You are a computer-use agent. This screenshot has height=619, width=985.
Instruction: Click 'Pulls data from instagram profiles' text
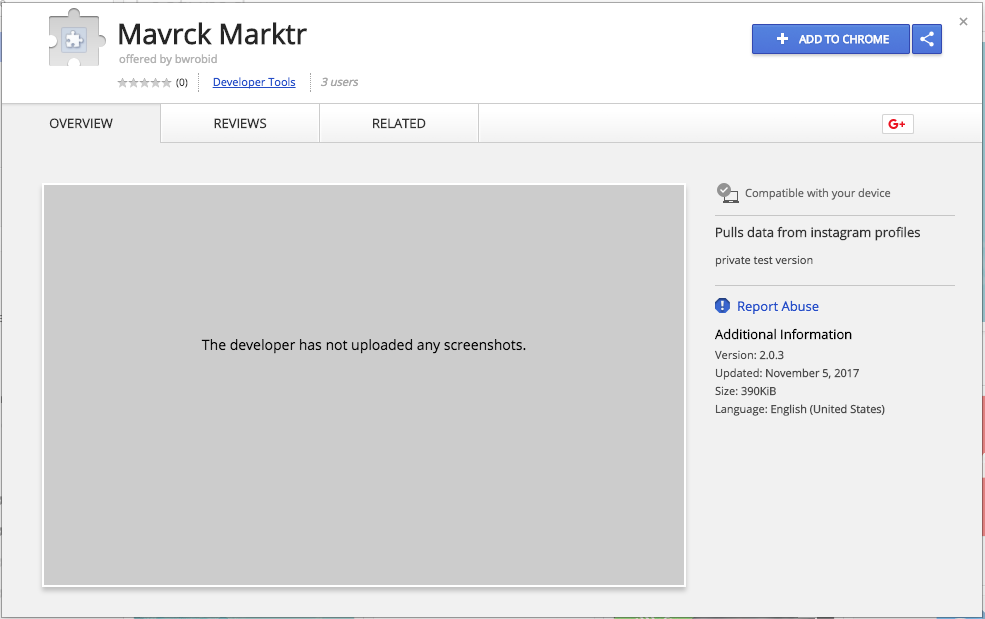click(817, 233)
